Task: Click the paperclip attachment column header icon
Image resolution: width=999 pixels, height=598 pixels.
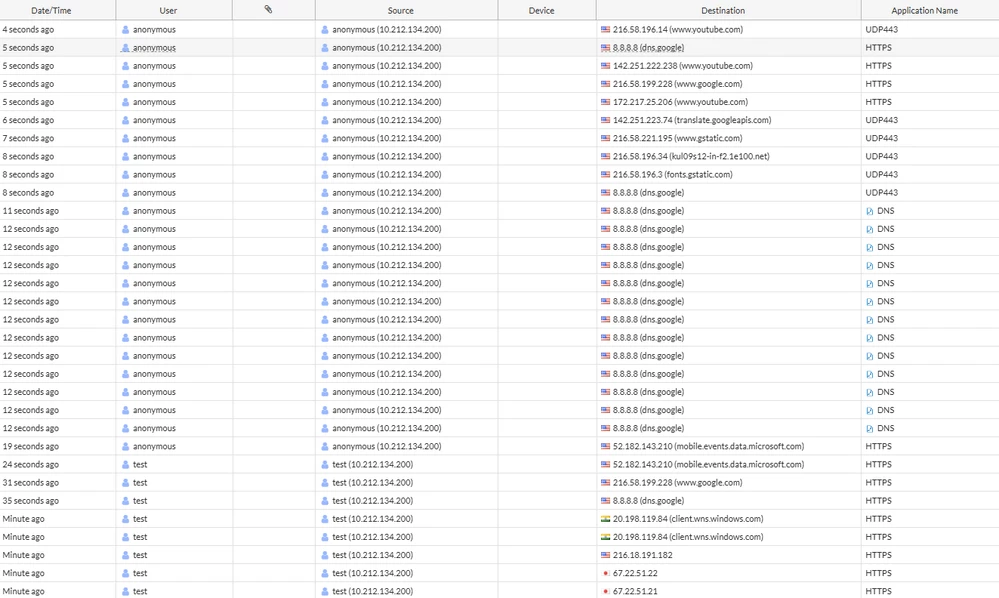Action: coord(268,10)
